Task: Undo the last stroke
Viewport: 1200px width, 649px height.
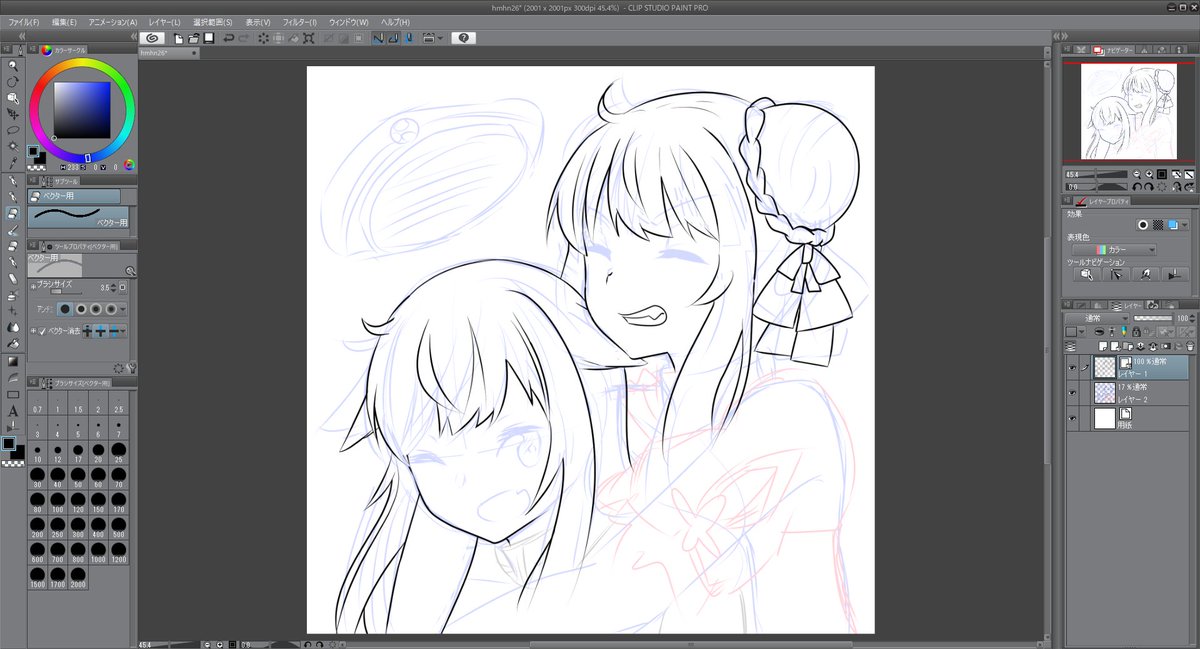Action: 229,38
